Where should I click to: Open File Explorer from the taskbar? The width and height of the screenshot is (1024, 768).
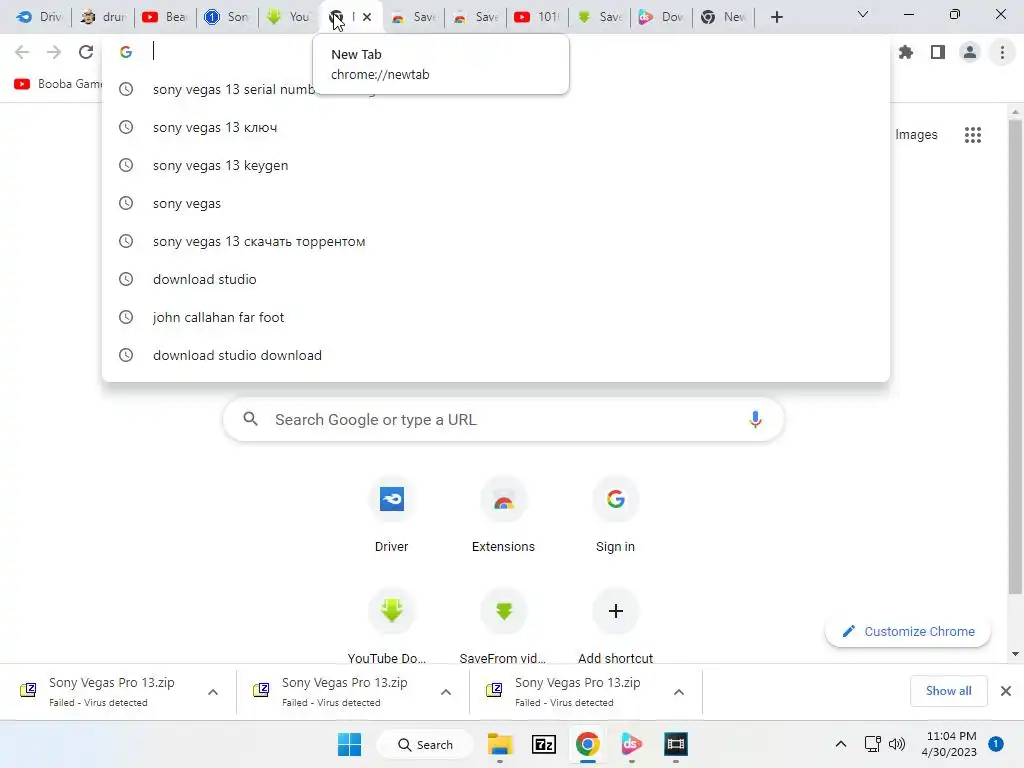(500, 744)
